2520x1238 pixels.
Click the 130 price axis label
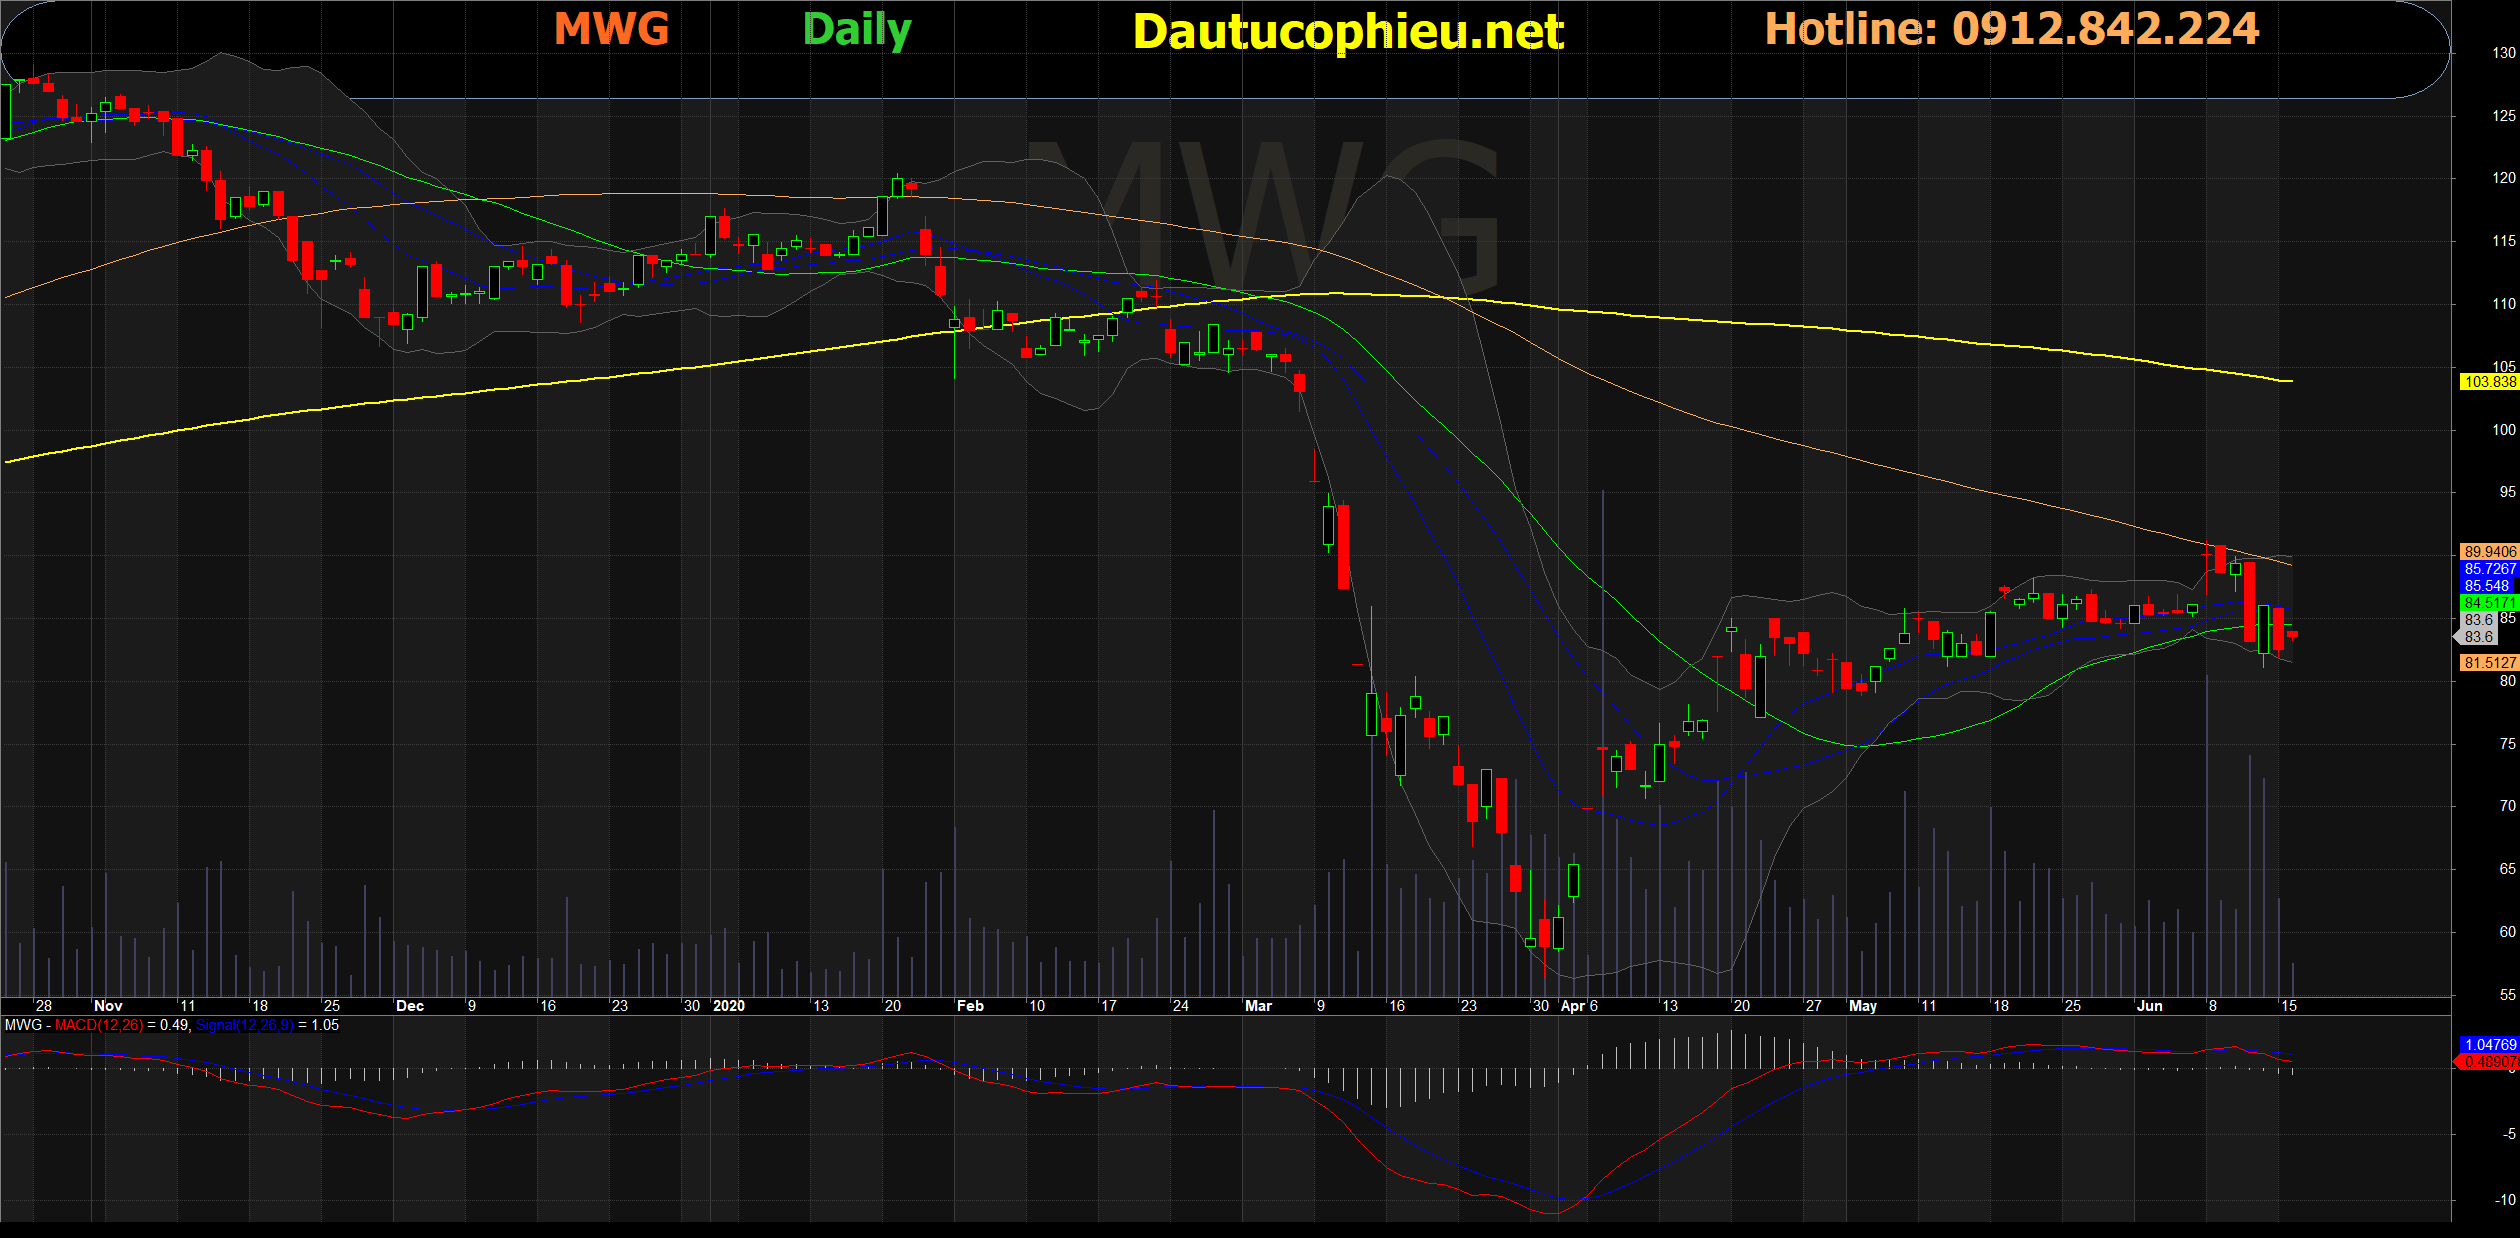point(2504,53)
